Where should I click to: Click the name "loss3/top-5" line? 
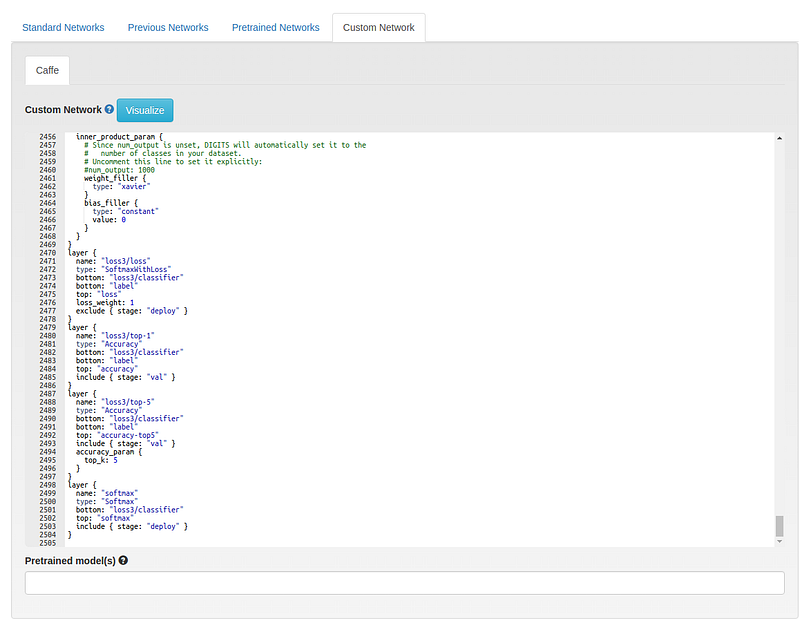point(115,402)
